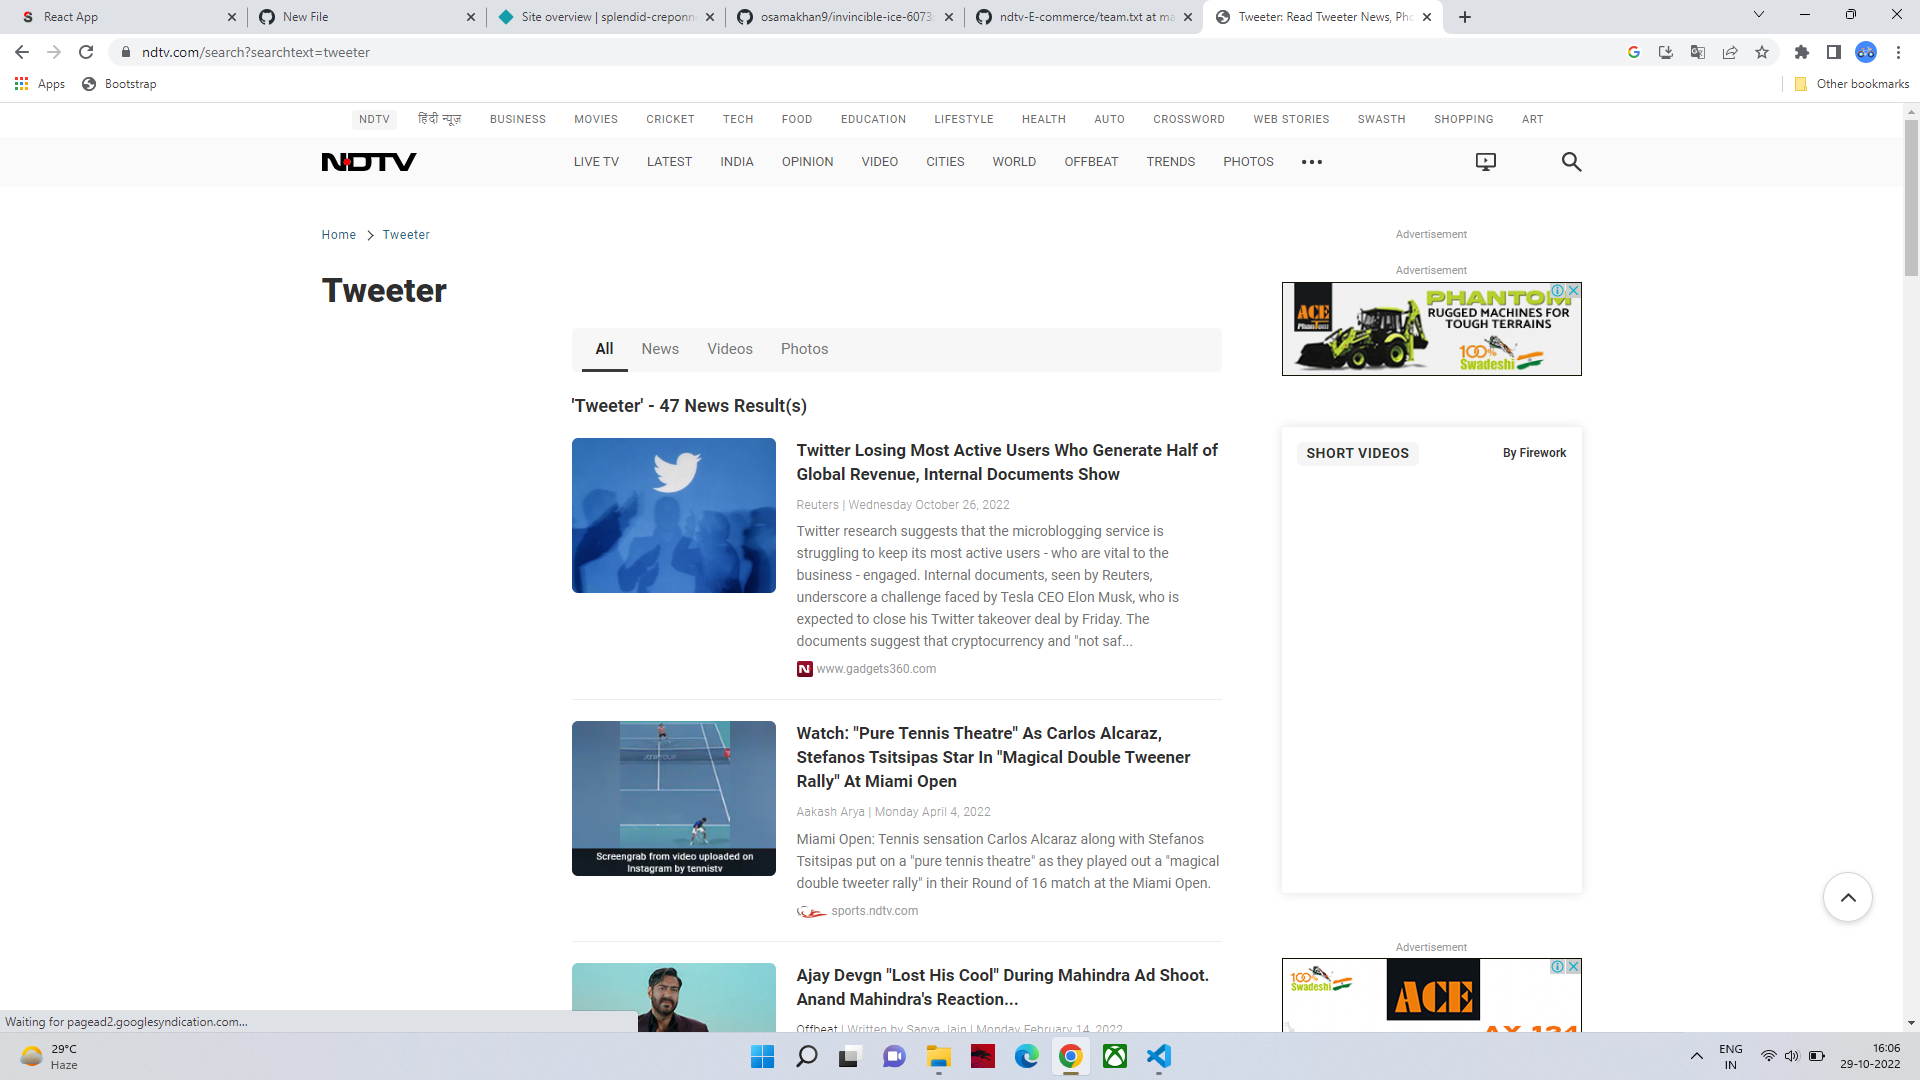Expand hidden system tray icons
Viewport: 1920px width, 1080px height.
point(1696,1055)
